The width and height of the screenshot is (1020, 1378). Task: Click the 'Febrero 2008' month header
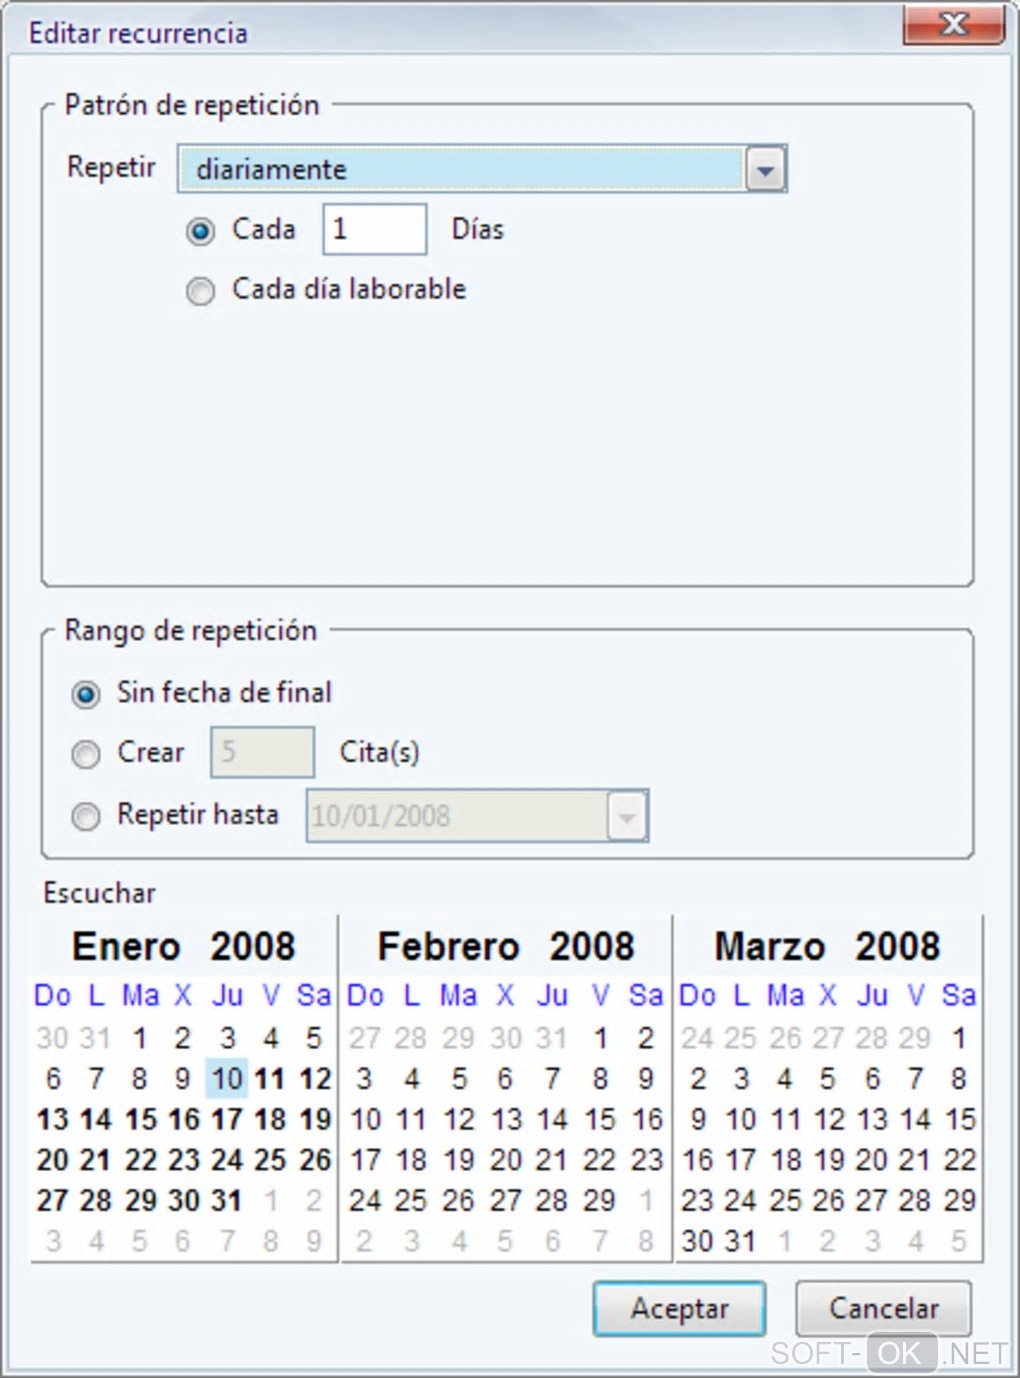tap(506, 946)
